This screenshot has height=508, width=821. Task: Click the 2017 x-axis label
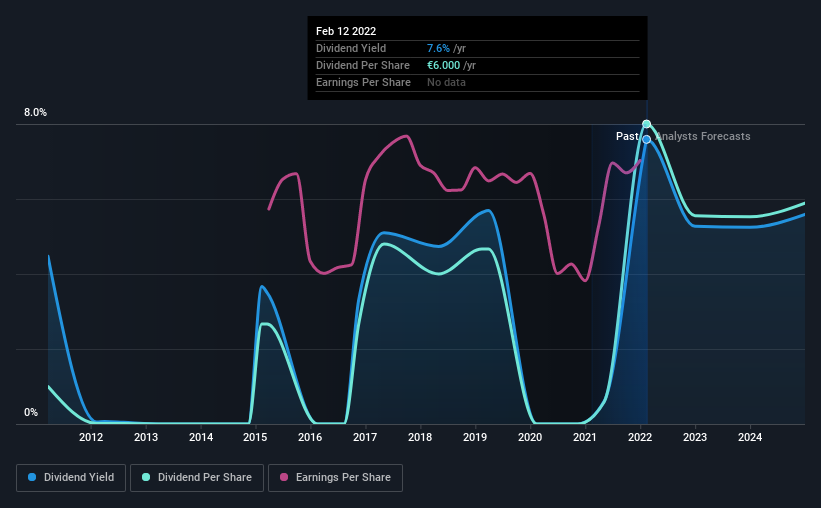pos(365,437)
